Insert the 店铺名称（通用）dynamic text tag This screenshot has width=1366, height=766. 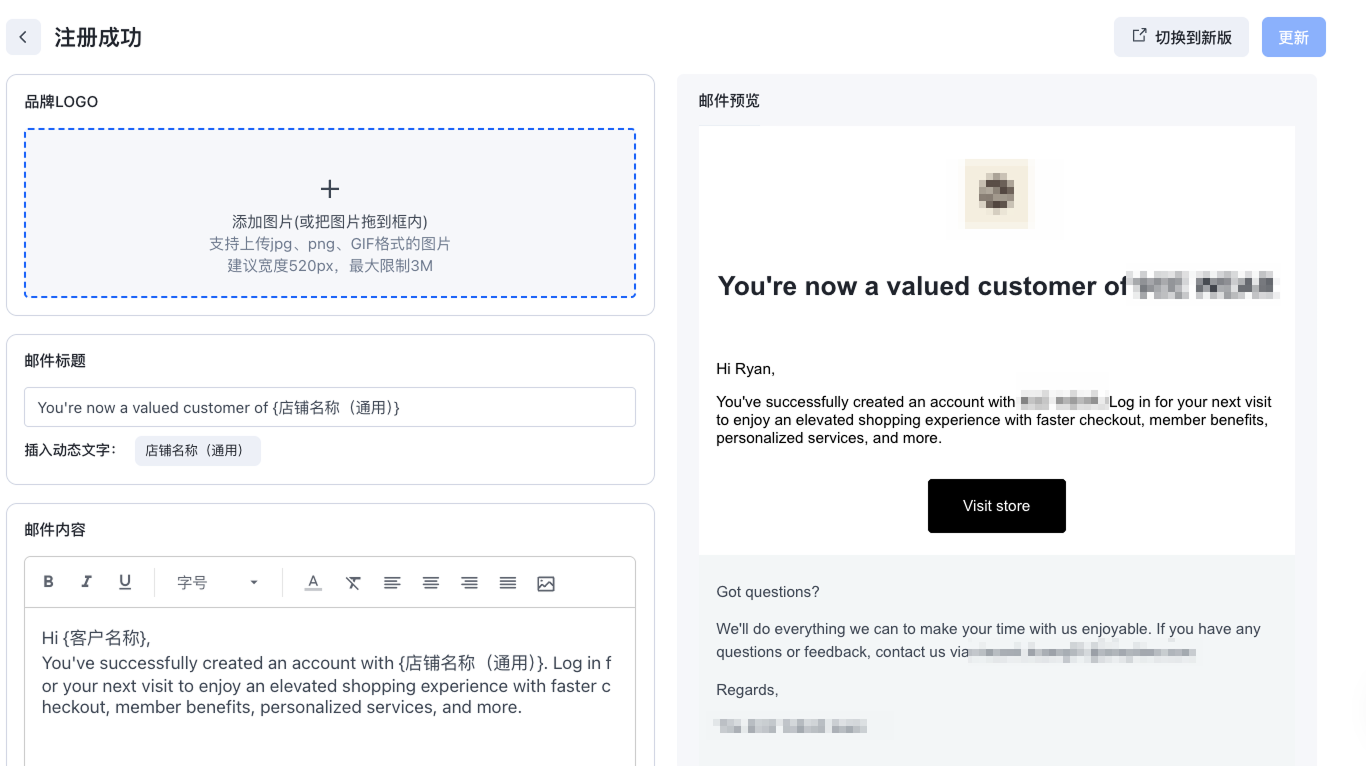click(197, 451)
